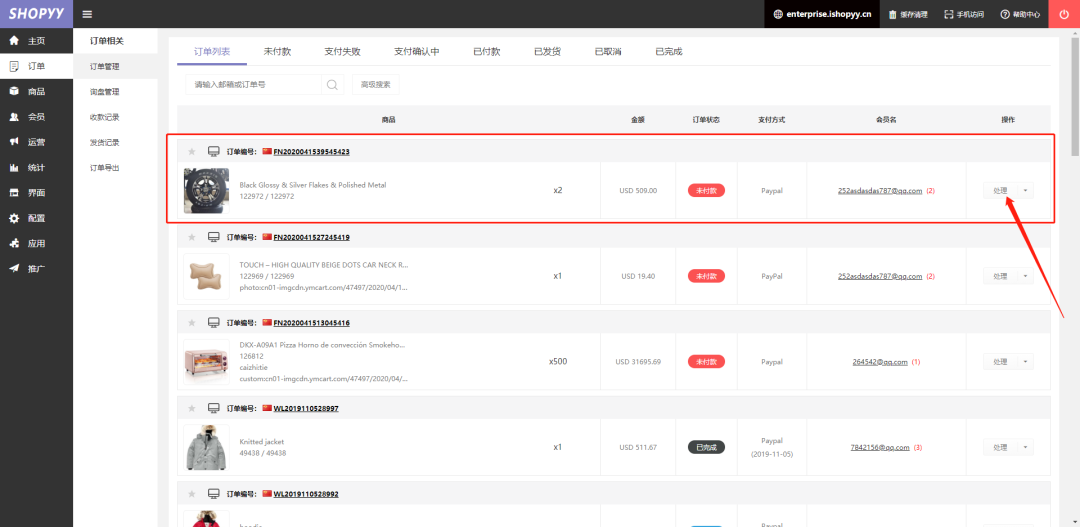Open order link FN2020041539545423
This screenshot has height=527, width=1080.
[x=311, y=152]
